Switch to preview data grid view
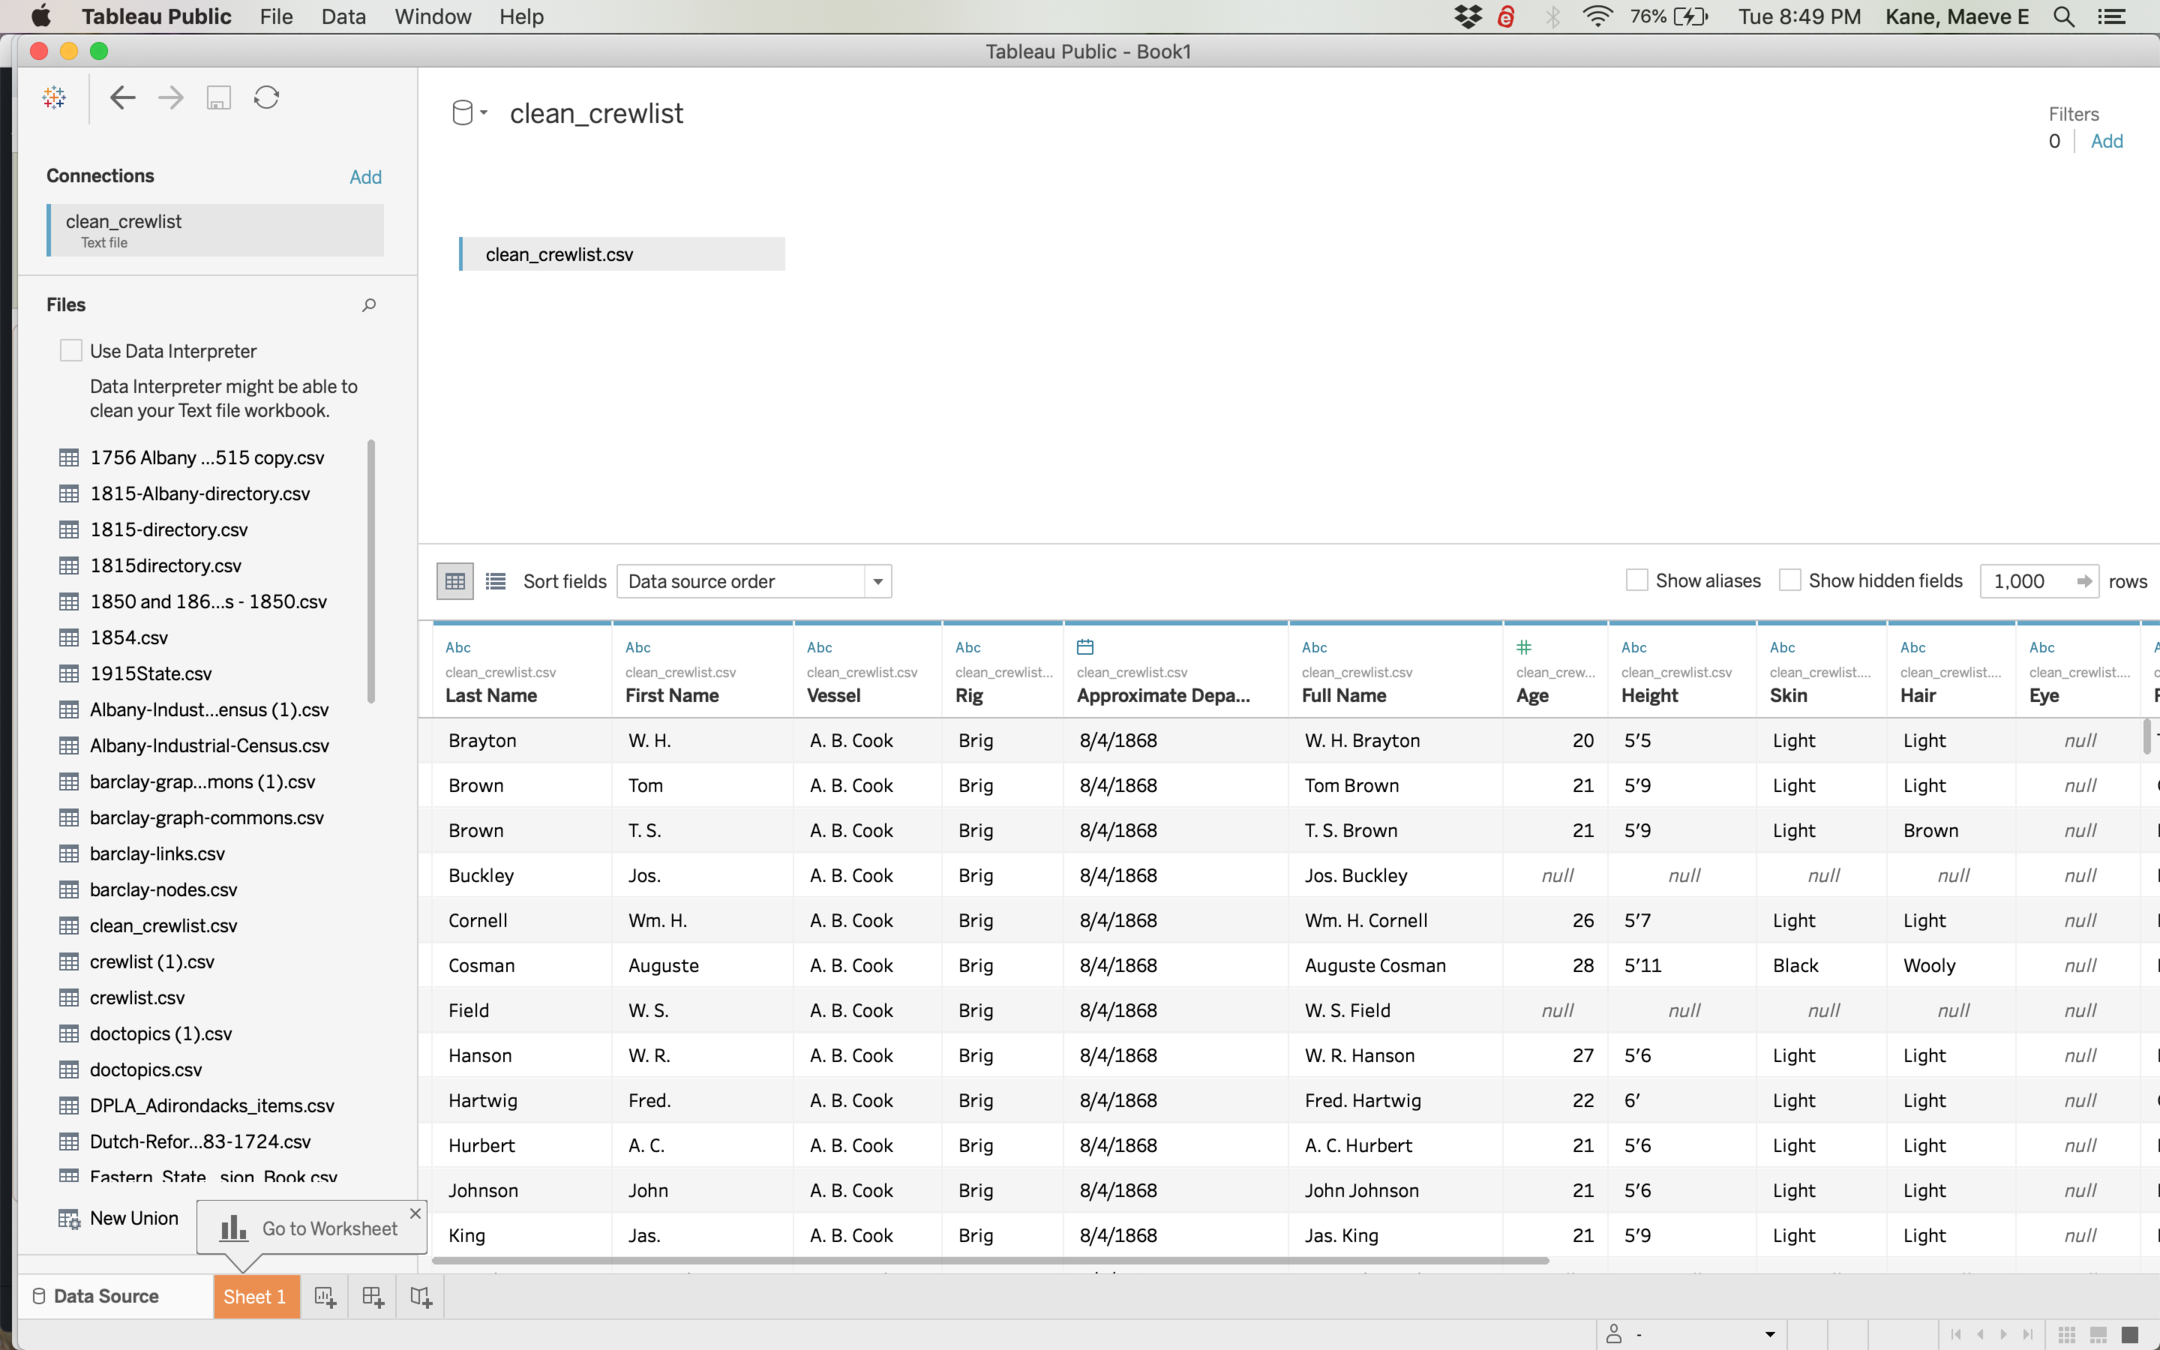This screenshot has width=2160, height=1350. coord(455,581)
